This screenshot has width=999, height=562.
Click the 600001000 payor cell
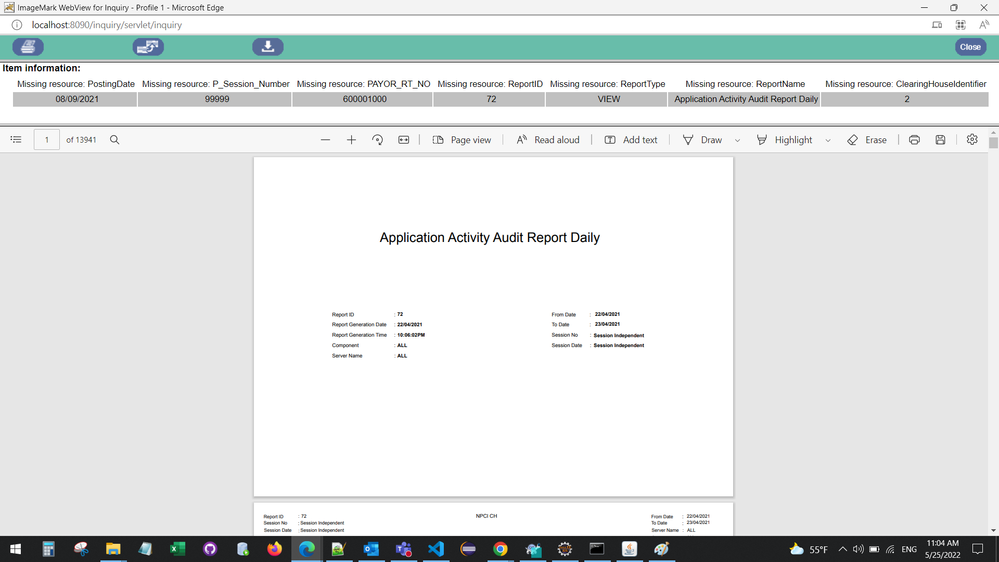(x=363, y=99)
